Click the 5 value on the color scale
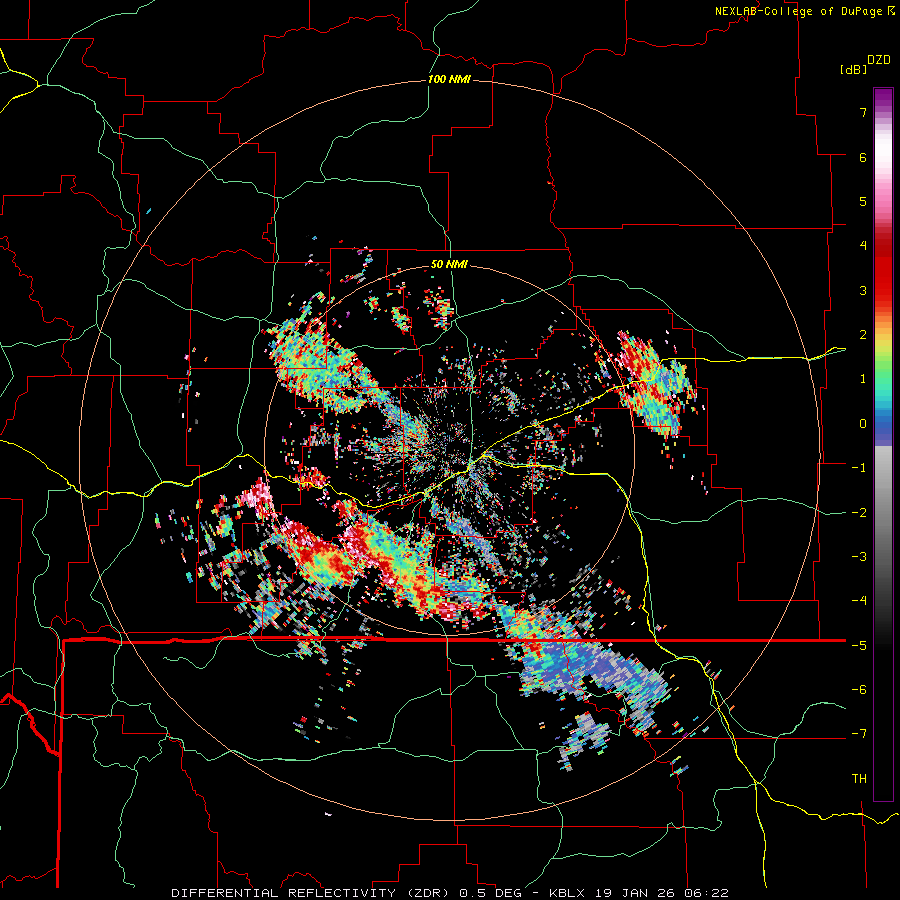This screenshot has width=900, height=900. (x=863, y=201)
